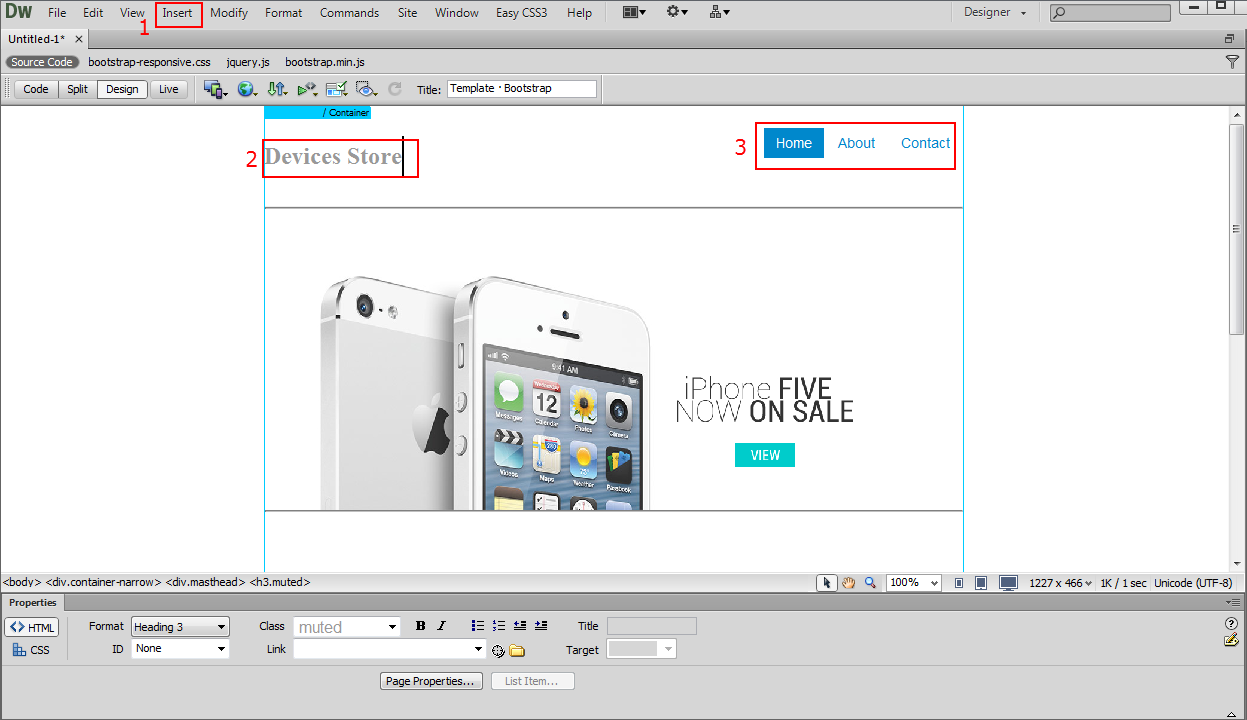
Task: Click Preview in browser globe icon
Action: (x=246, y=89)
